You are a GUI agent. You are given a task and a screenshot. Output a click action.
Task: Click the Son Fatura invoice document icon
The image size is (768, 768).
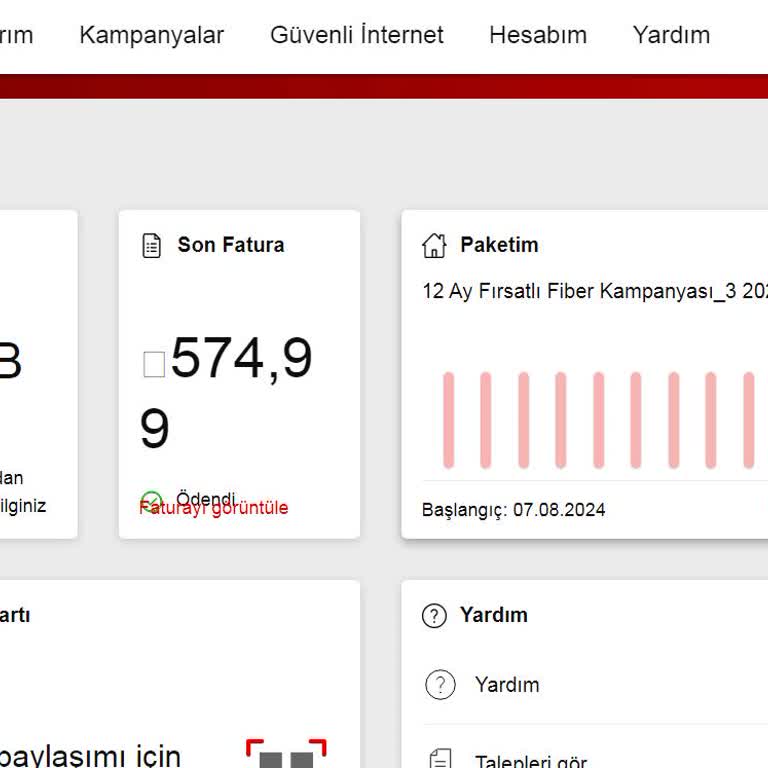(151, 245)
